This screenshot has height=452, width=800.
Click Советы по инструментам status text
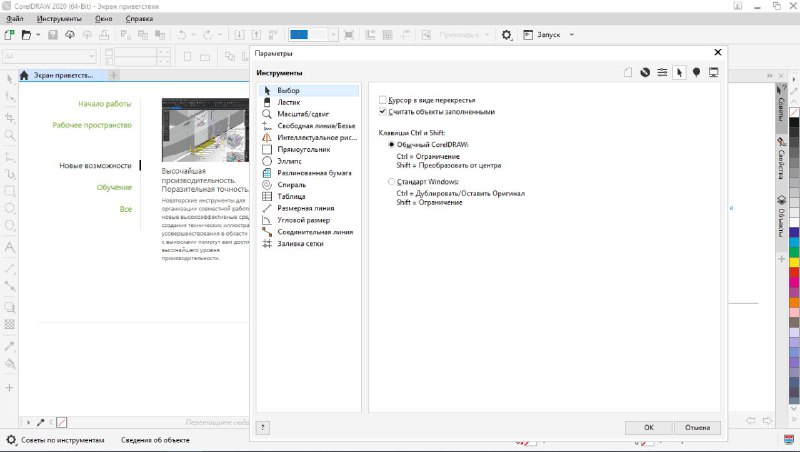click(63, 440)
